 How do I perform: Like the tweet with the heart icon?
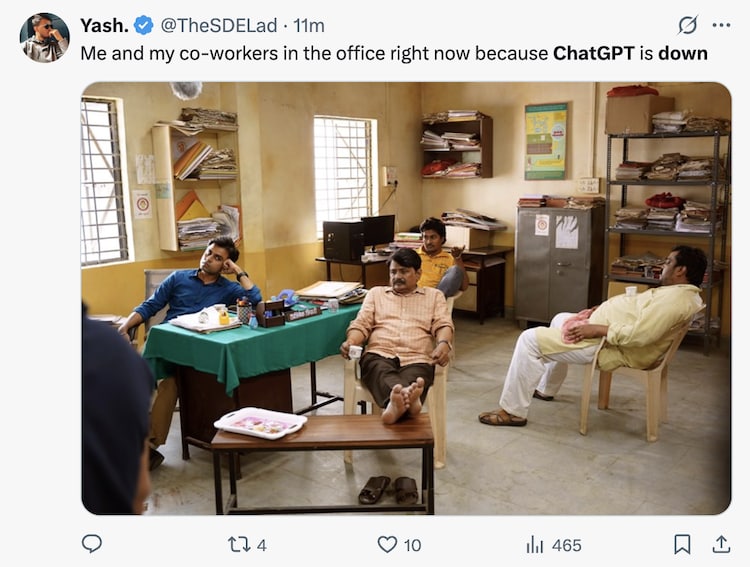pos(387,544)
